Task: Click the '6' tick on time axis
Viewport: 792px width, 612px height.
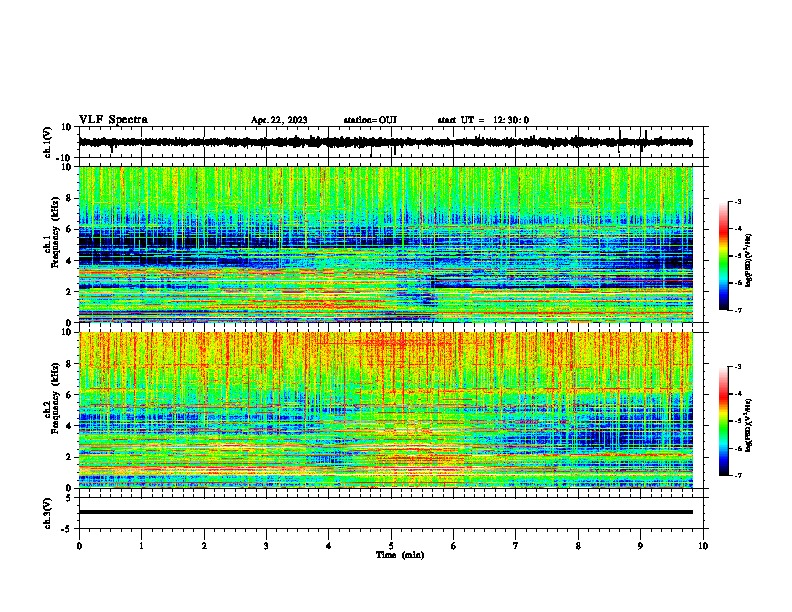Action: point(454,546)
